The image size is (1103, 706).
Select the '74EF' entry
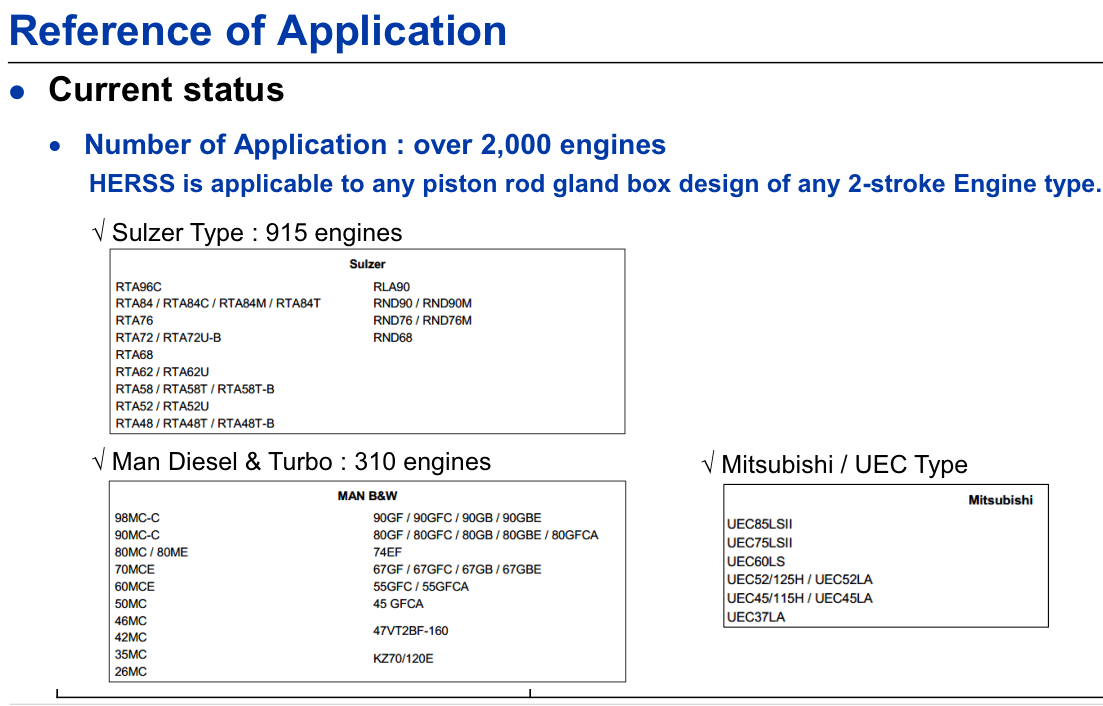(387, 553)
